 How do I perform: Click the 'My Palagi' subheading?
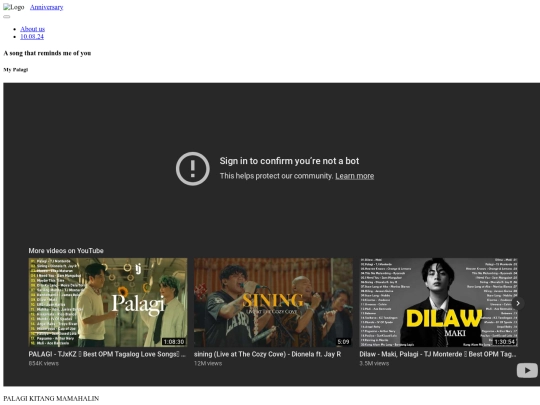[x=15, y=70]
